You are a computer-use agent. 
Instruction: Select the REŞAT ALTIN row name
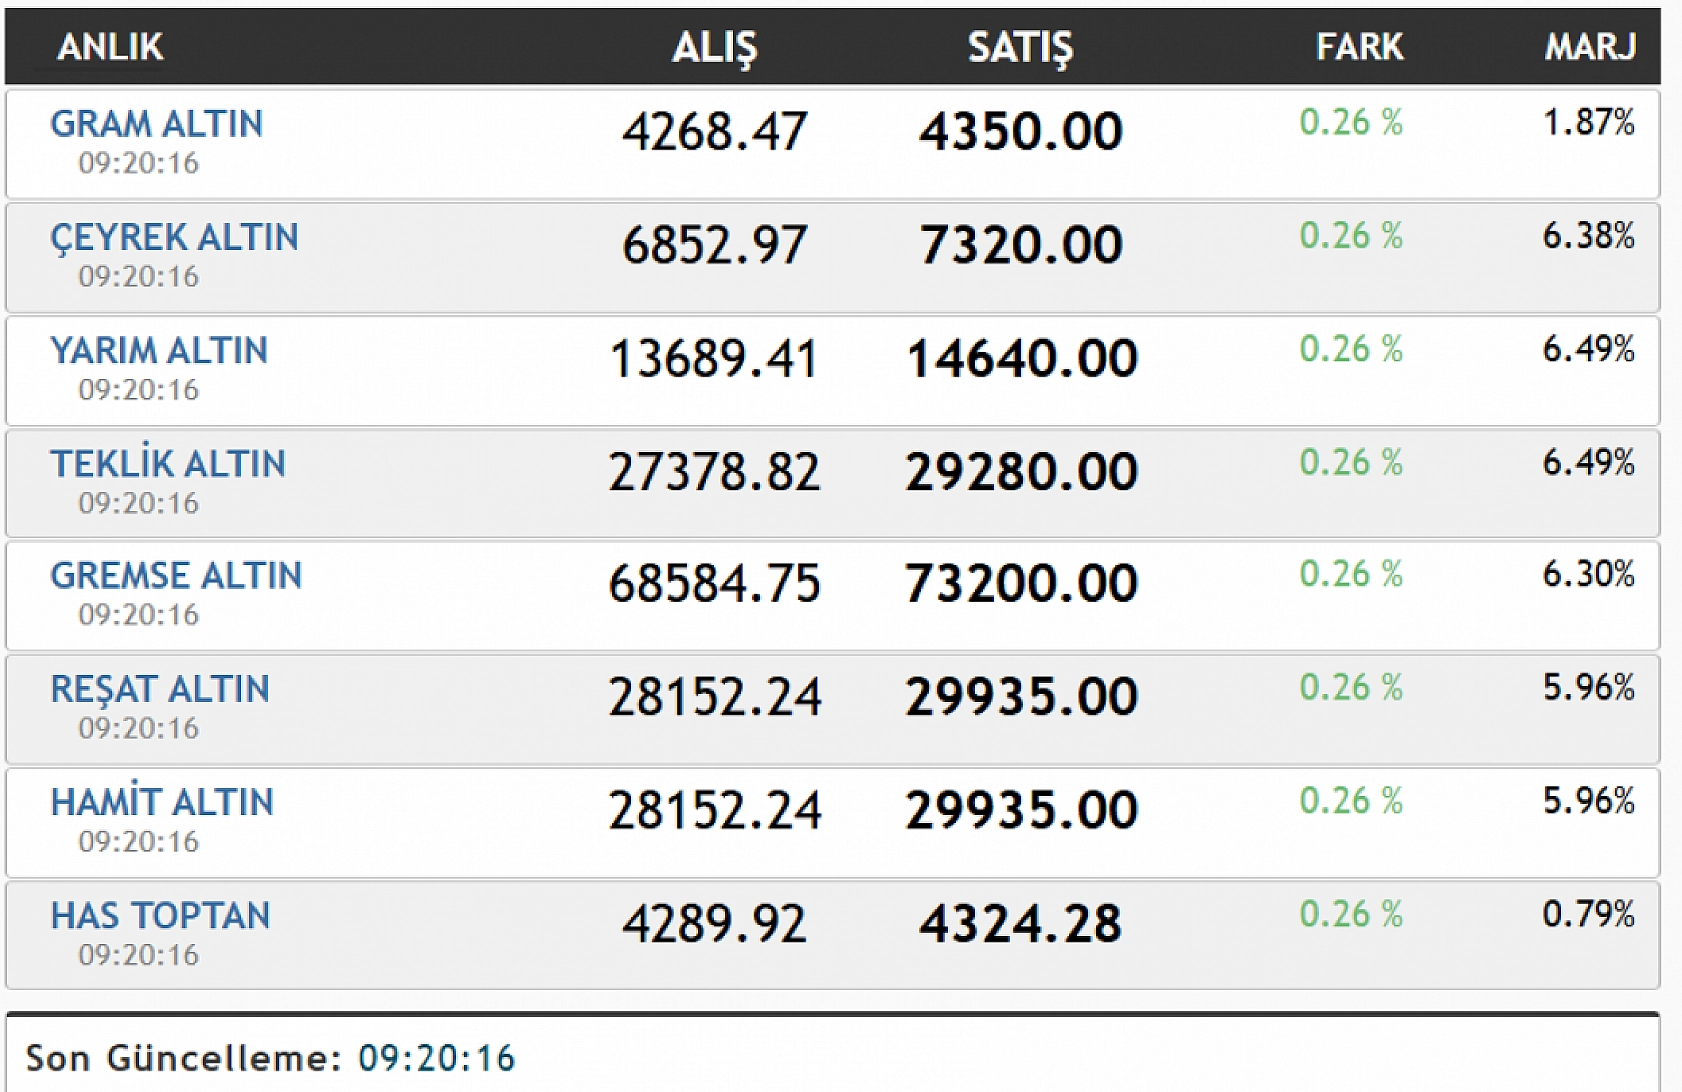(x=160, y=690)
